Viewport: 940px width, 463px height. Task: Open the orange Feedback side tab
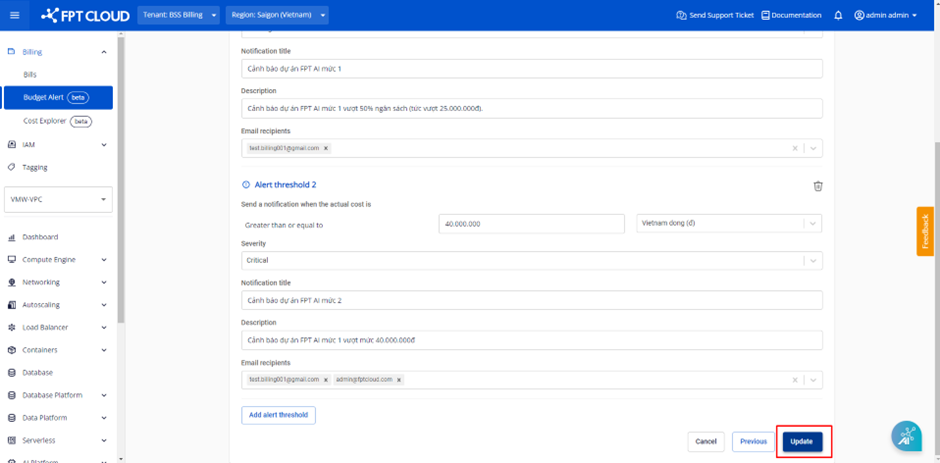pos(925,231)
